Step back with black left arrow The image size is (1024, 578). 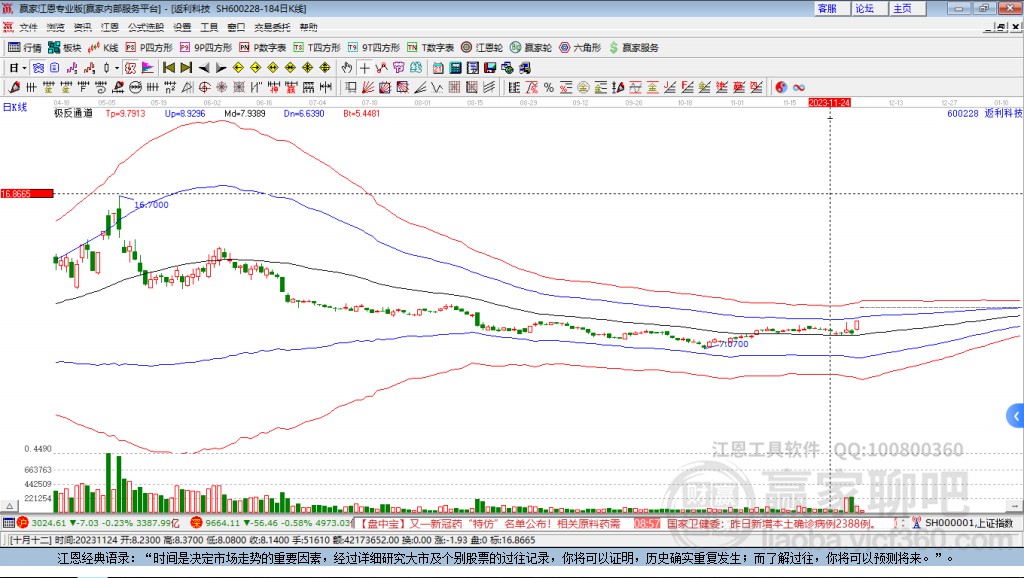[x=204, y=68]
